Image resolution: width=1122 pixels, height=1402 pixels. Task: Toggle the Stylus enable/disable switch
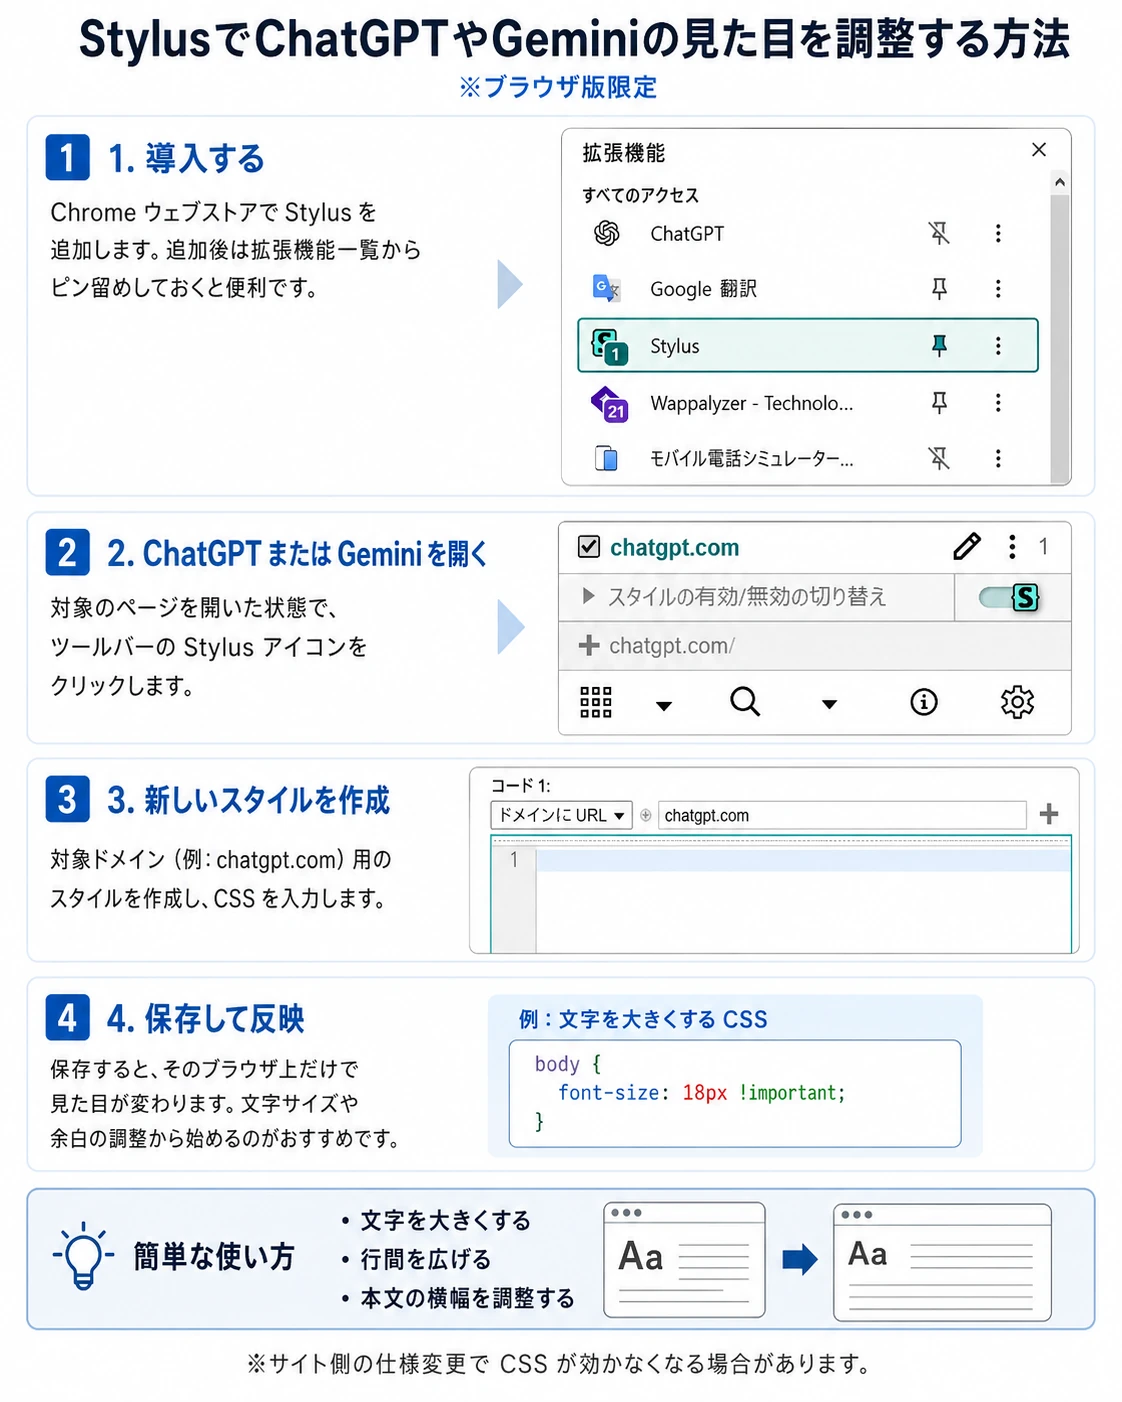(x=1010, y=598)
